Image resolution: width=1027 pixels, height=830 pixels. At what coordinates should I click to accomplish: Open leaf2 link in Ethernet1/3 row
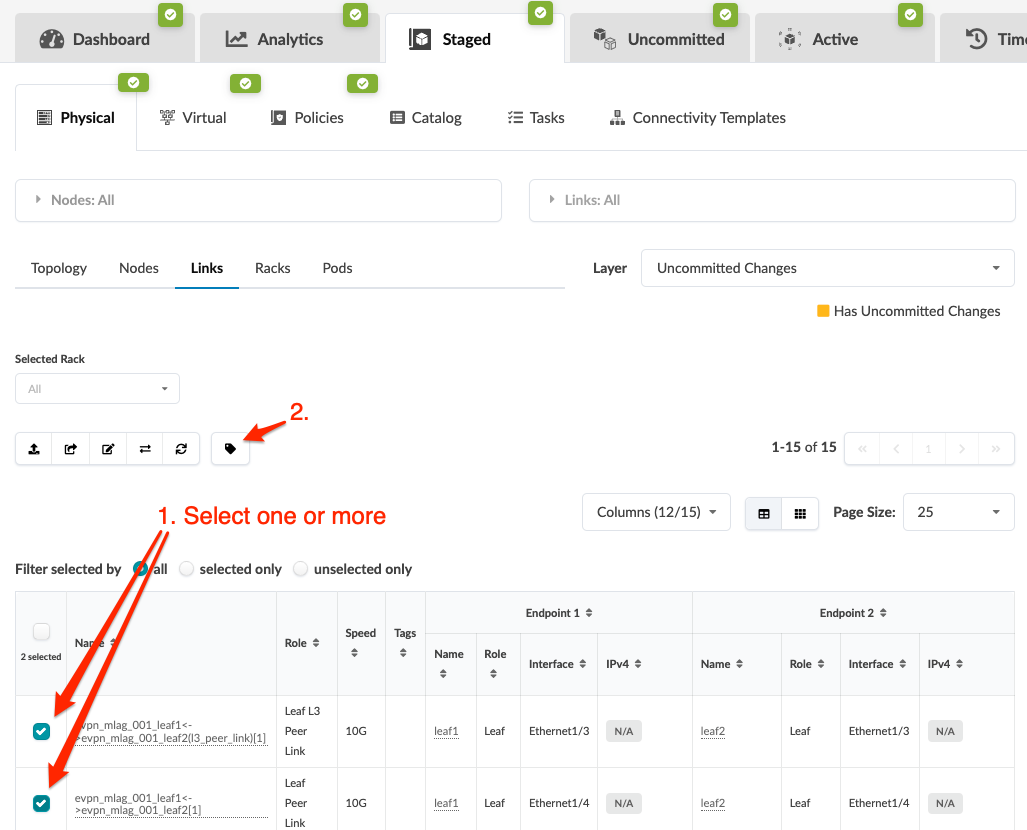point(713,731)
